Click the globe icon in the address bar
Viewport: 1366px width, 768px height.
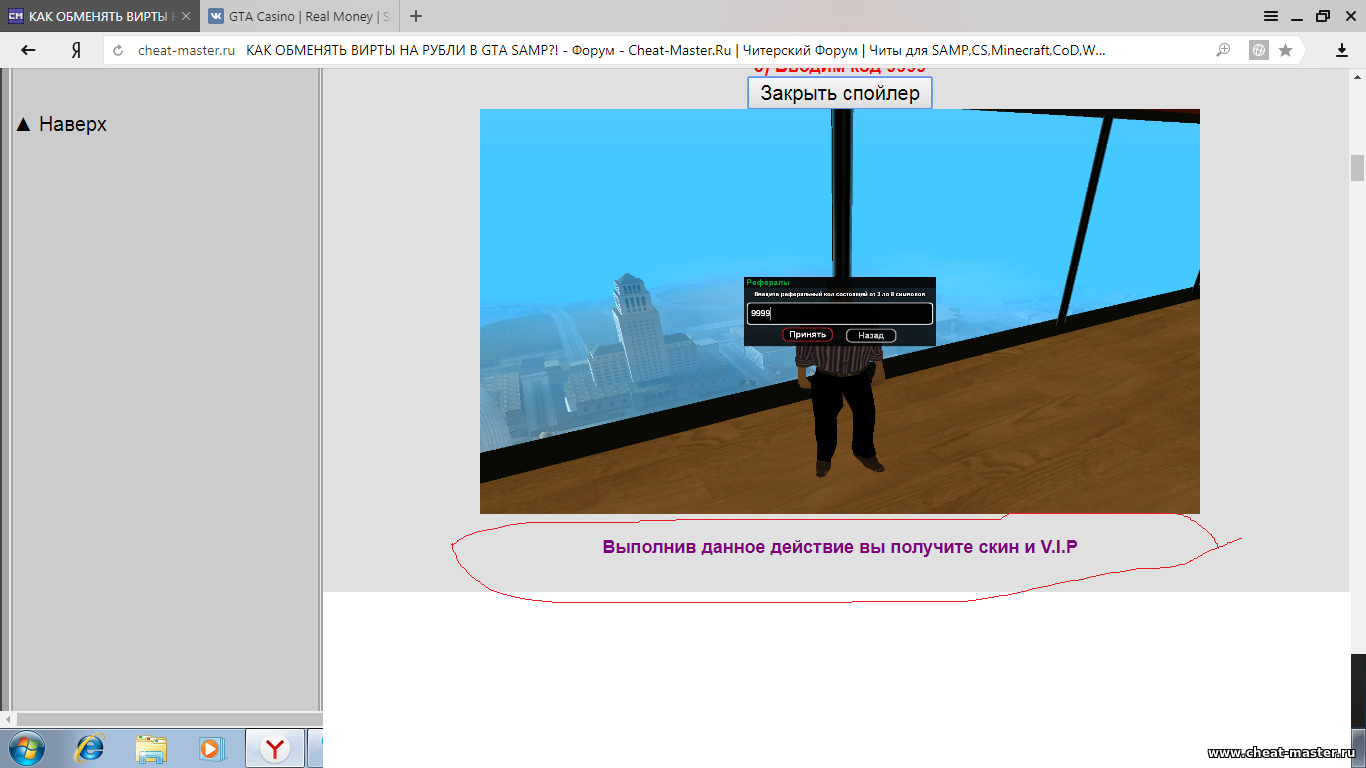click(x=1259, y=50)
